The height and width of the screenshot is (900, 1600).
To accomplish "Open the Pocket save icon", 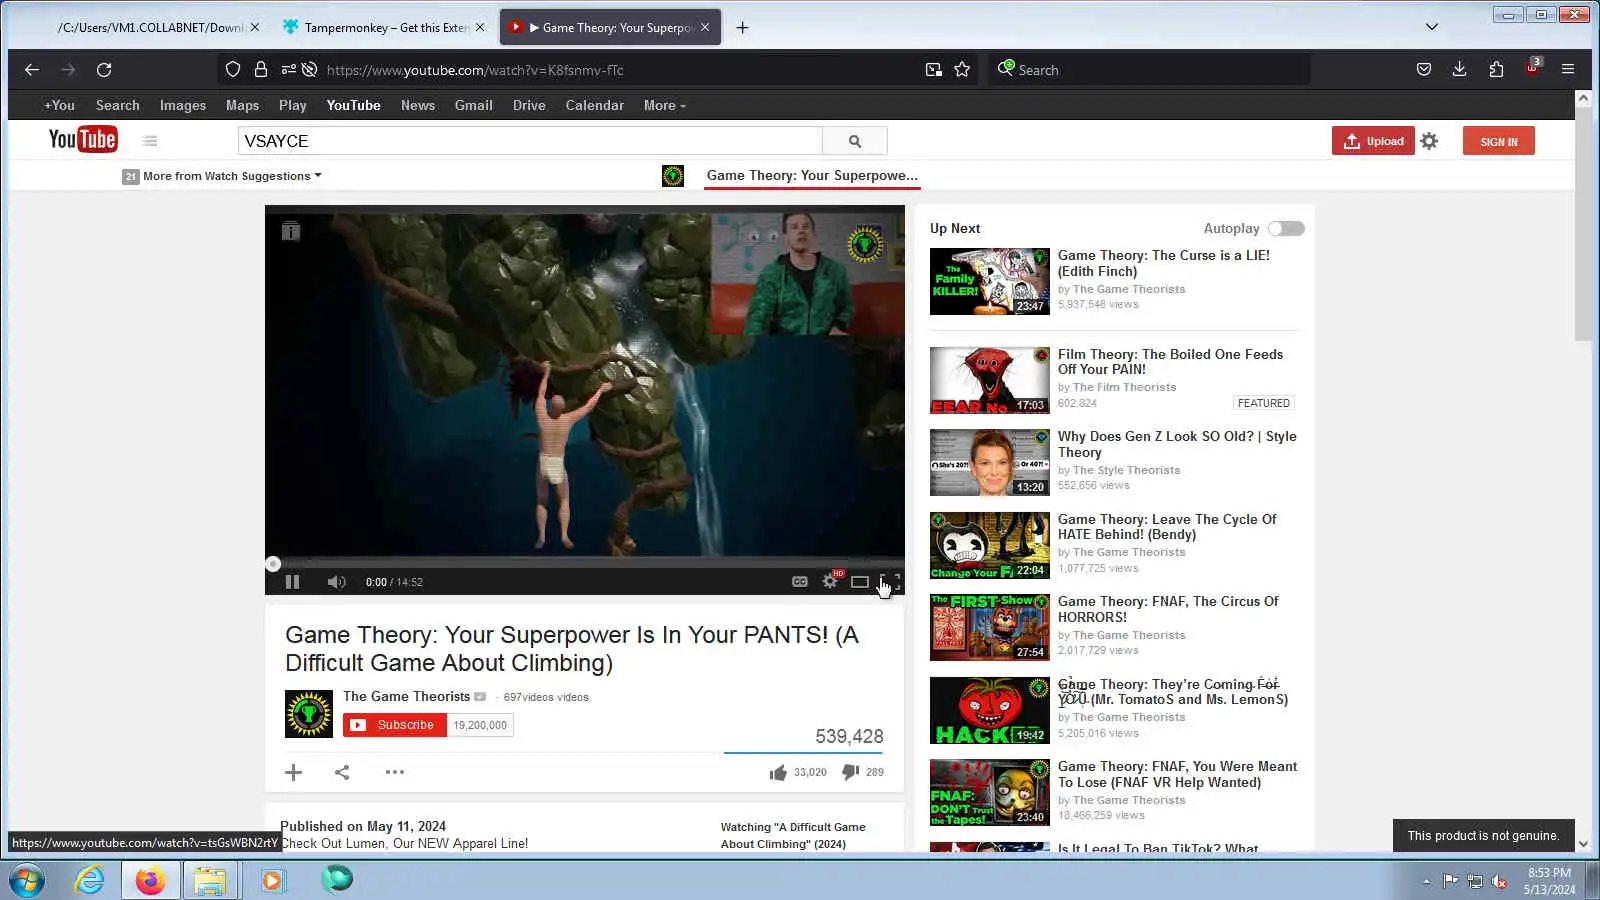I will pyautogui.click(x=1424, y=70).
